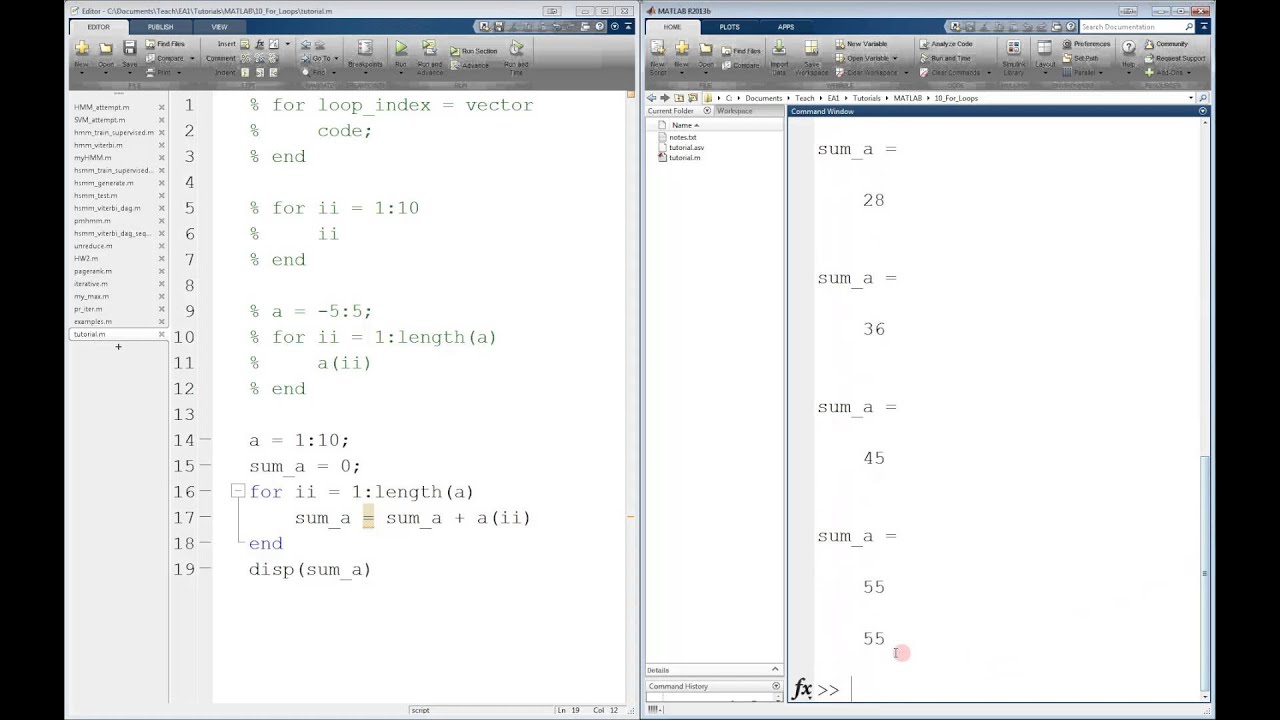This screenshot has height=720, width=1280.
Task: Select notes.txt in Current Folder
Action: (x=683, y=137)
